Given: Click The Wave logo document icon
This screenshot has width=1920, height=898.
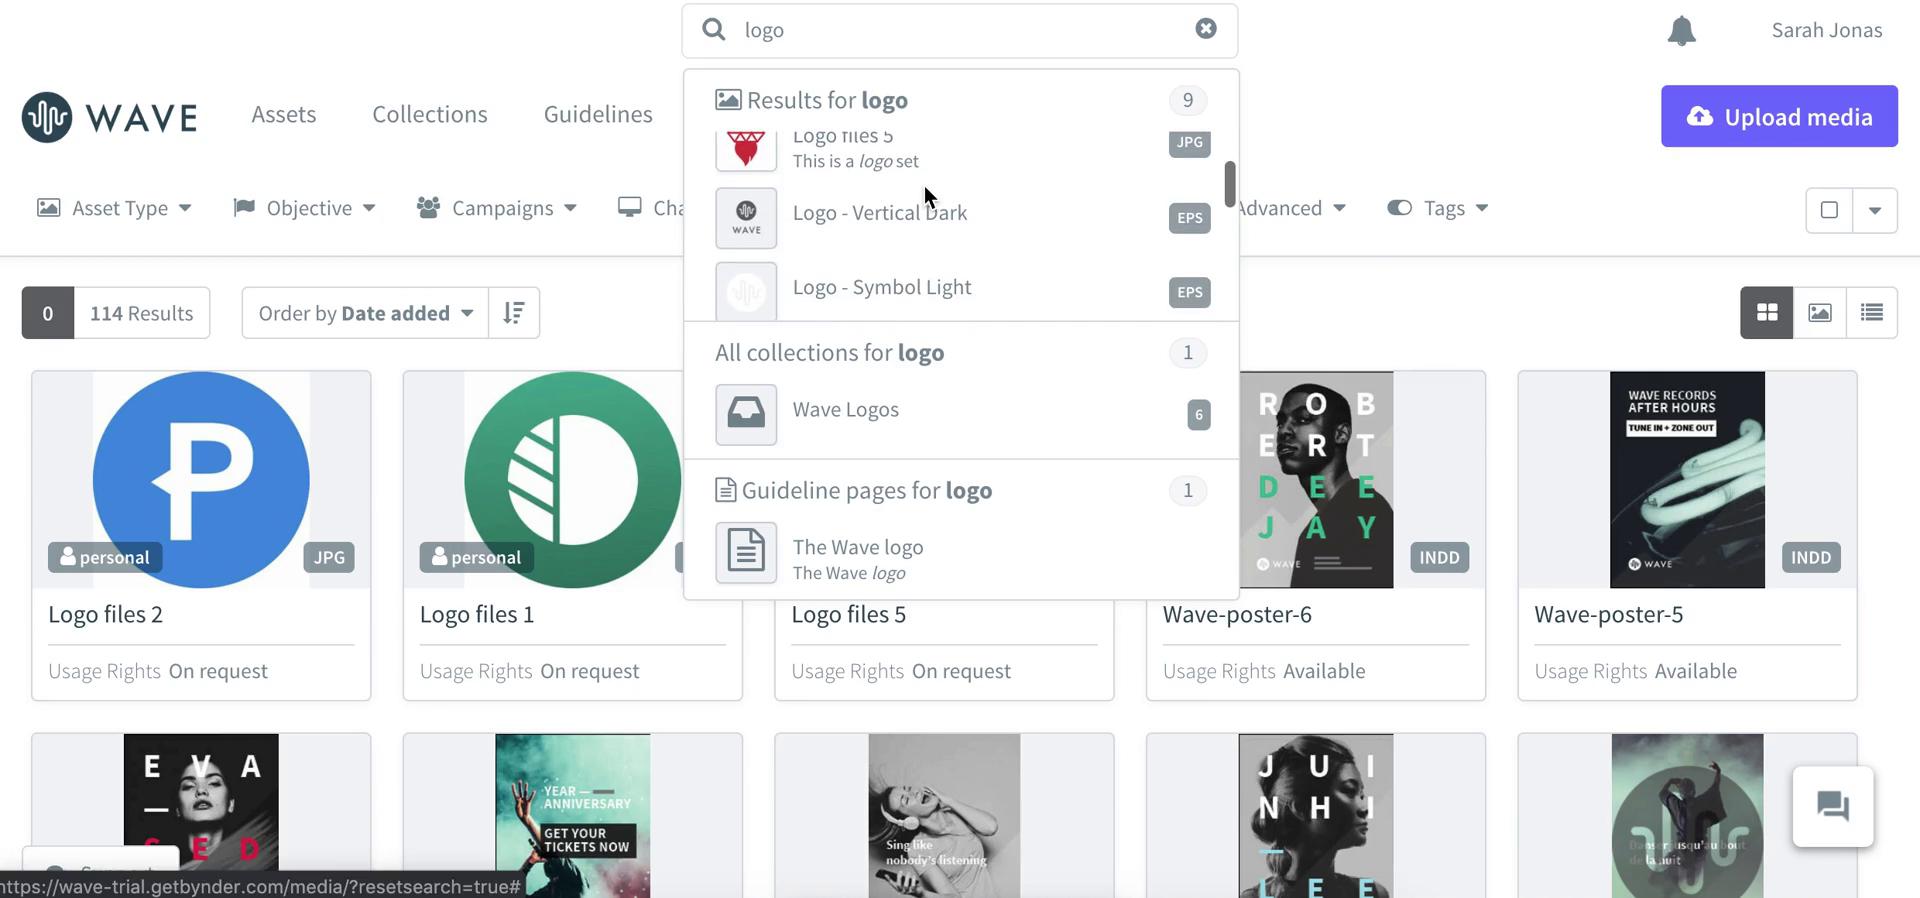Looking at the screenshot, I should (x=746, y=552).
